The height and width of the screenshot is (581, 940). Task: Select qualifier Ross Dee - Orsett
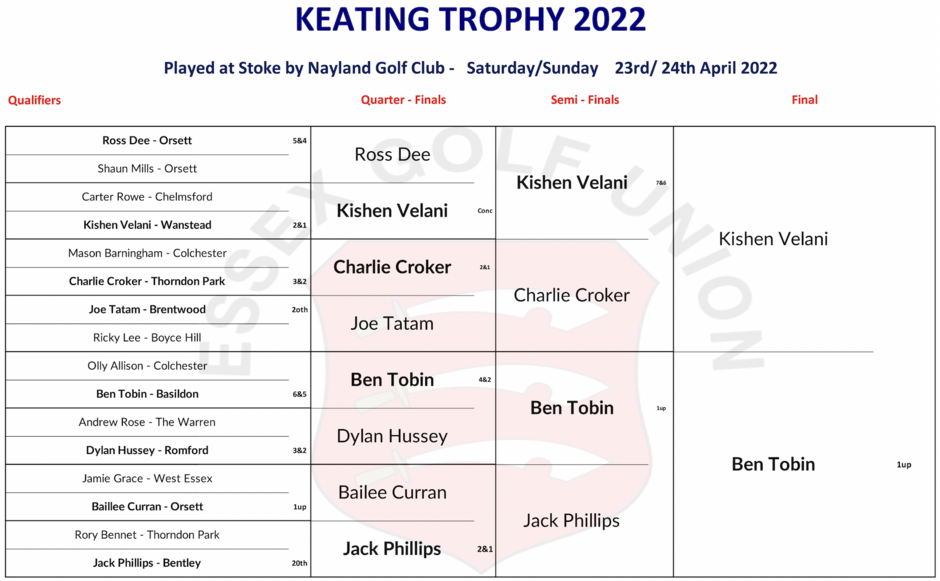coord(147,141)
